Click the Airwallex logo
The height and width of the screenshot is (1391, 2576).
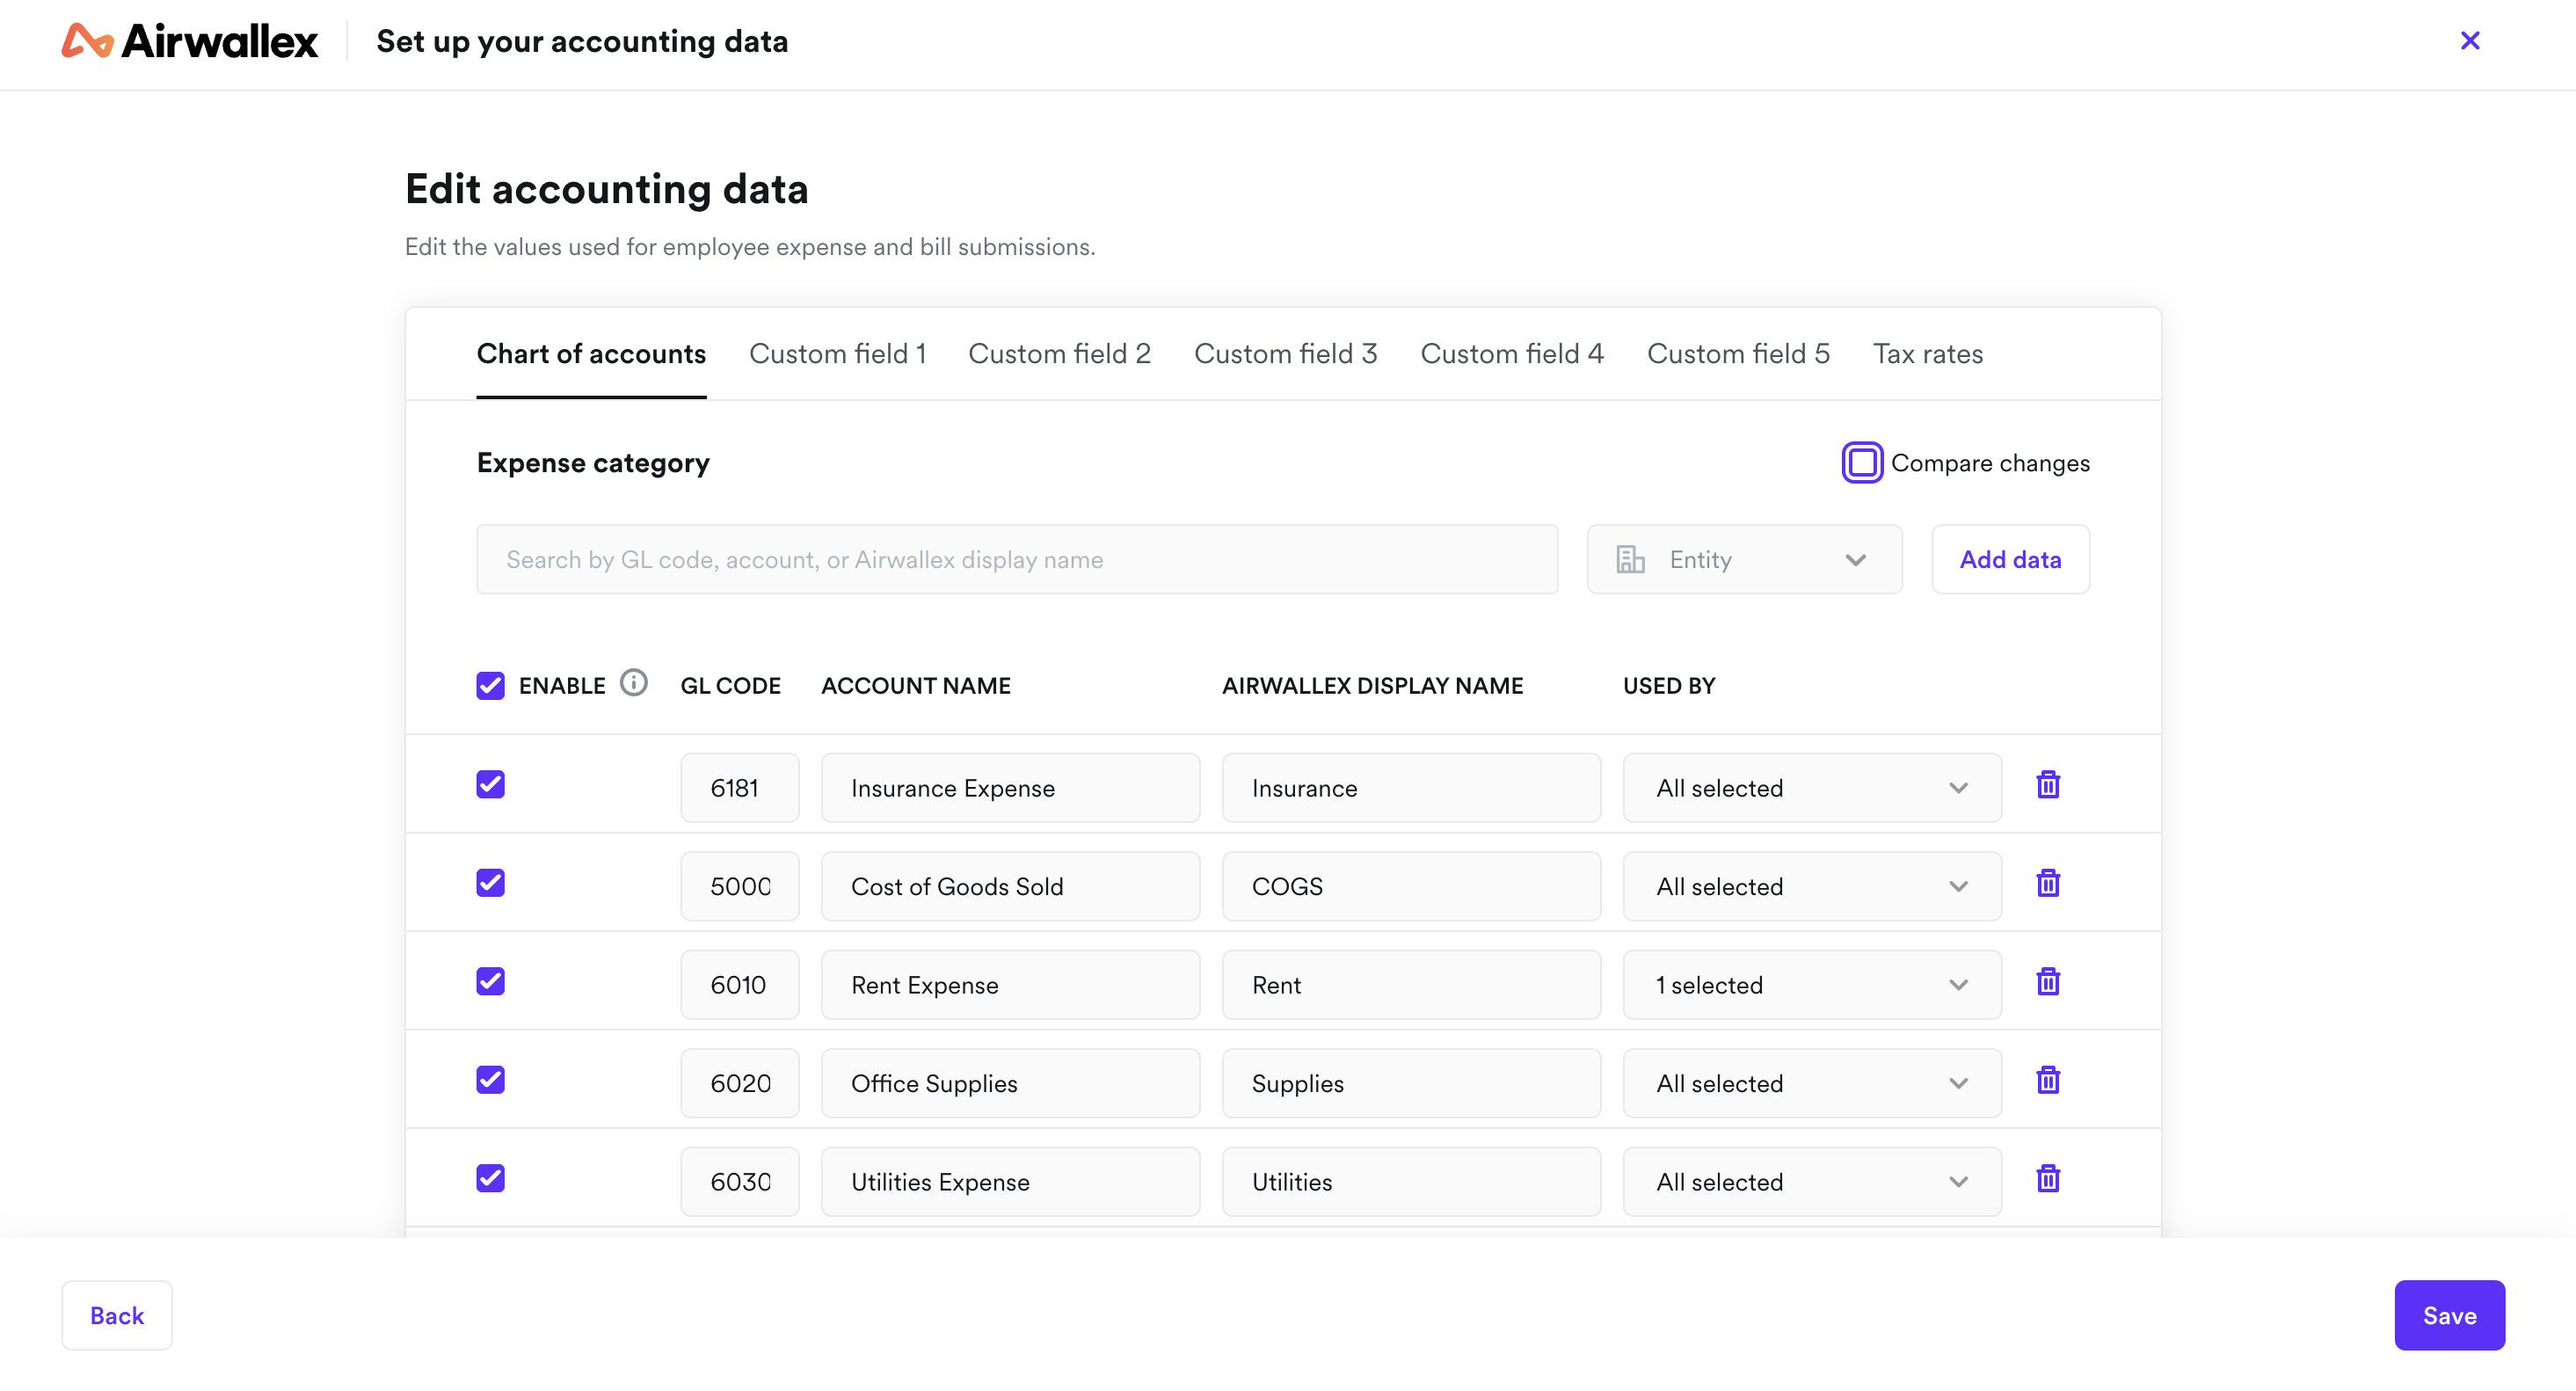[x=188, y=41]
